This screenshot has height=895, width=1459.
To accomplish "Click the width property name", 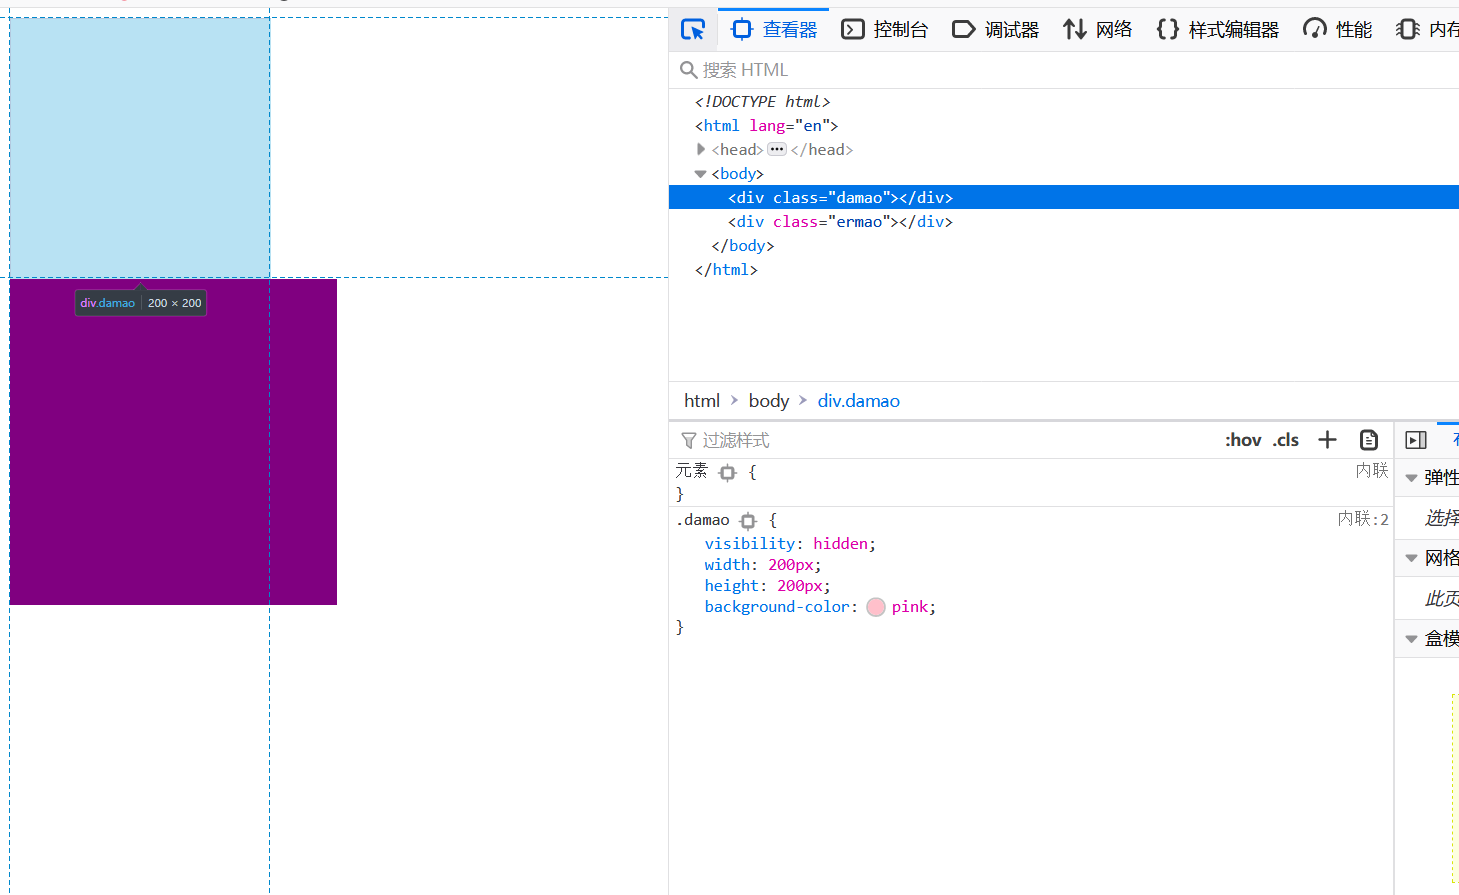I will [x=728, y=565].
